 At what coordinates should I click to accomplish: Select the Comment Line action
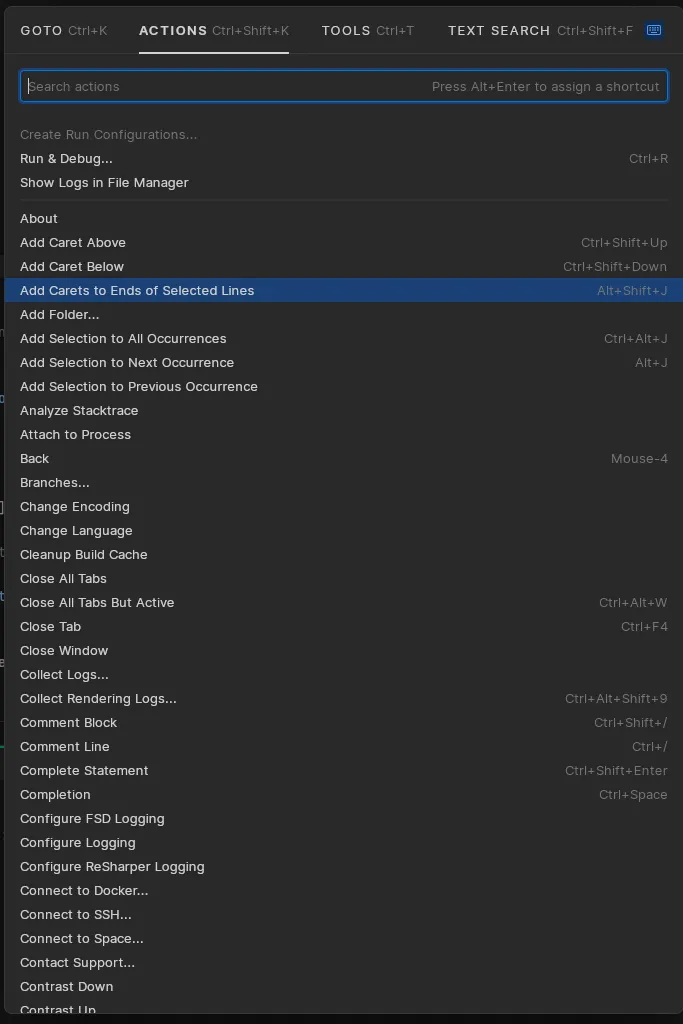point(65,747)
